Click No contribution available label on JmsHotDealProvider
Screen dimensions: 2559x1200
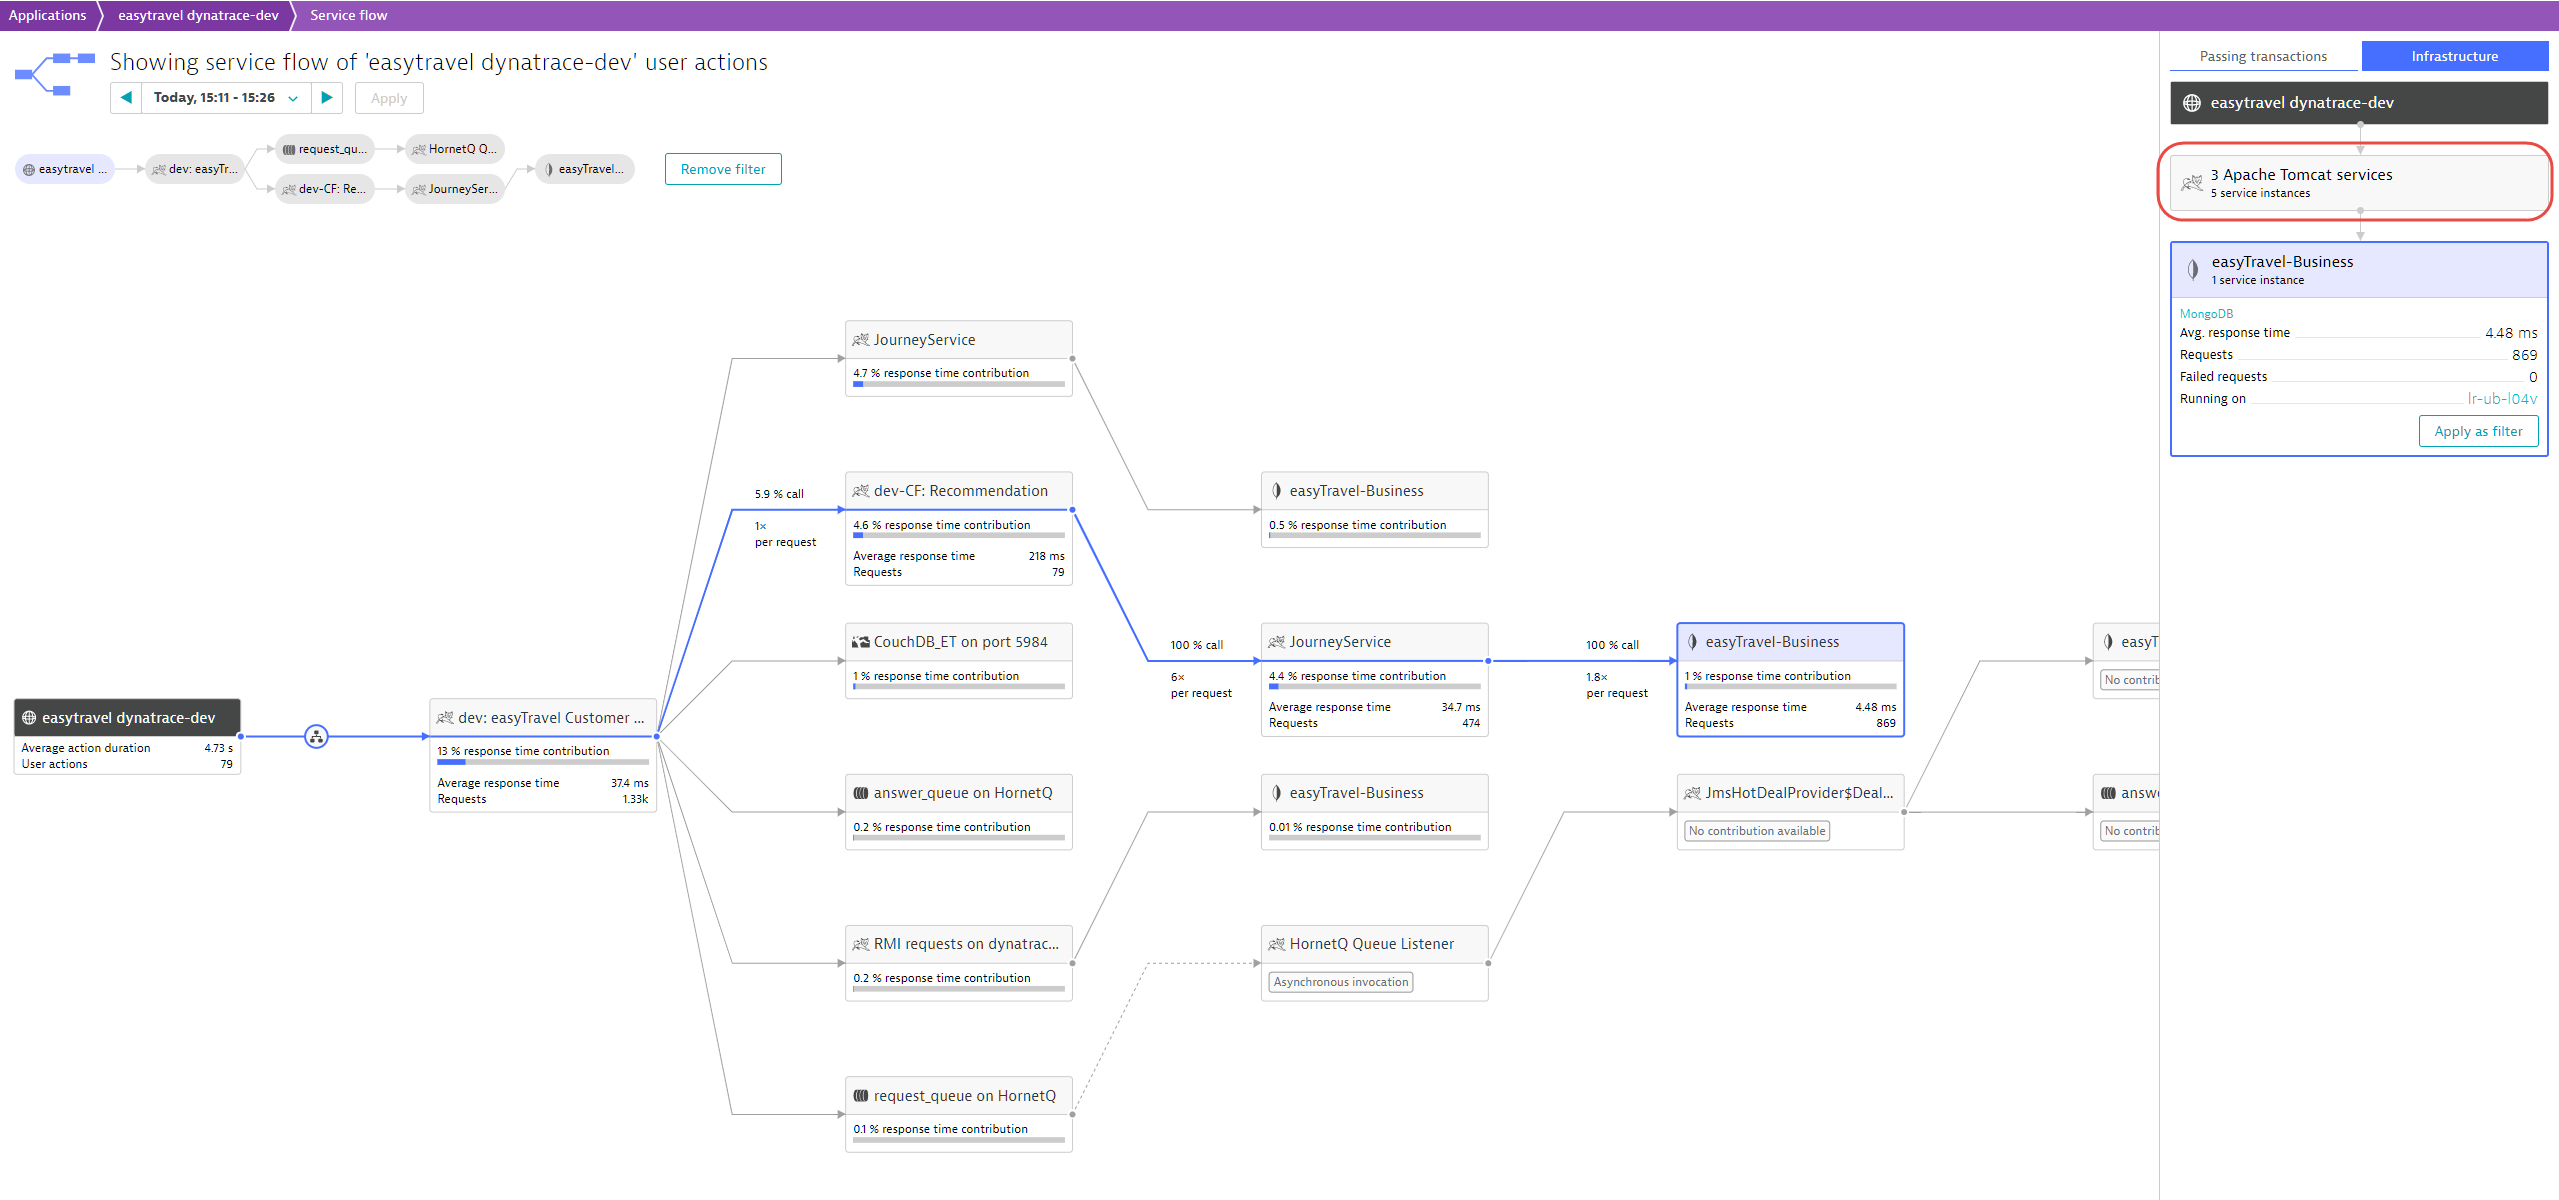click(1757, 831)
